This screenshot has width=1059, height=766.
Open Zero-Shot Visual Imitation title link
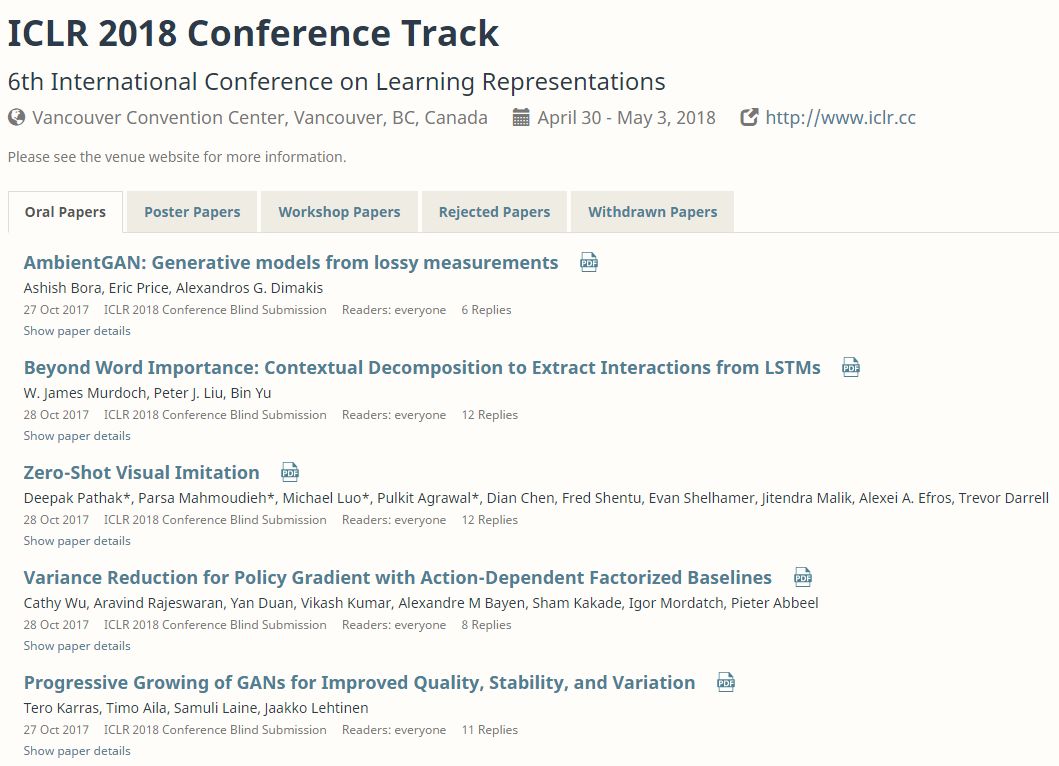pyautogui.click(x=142, y=473)
